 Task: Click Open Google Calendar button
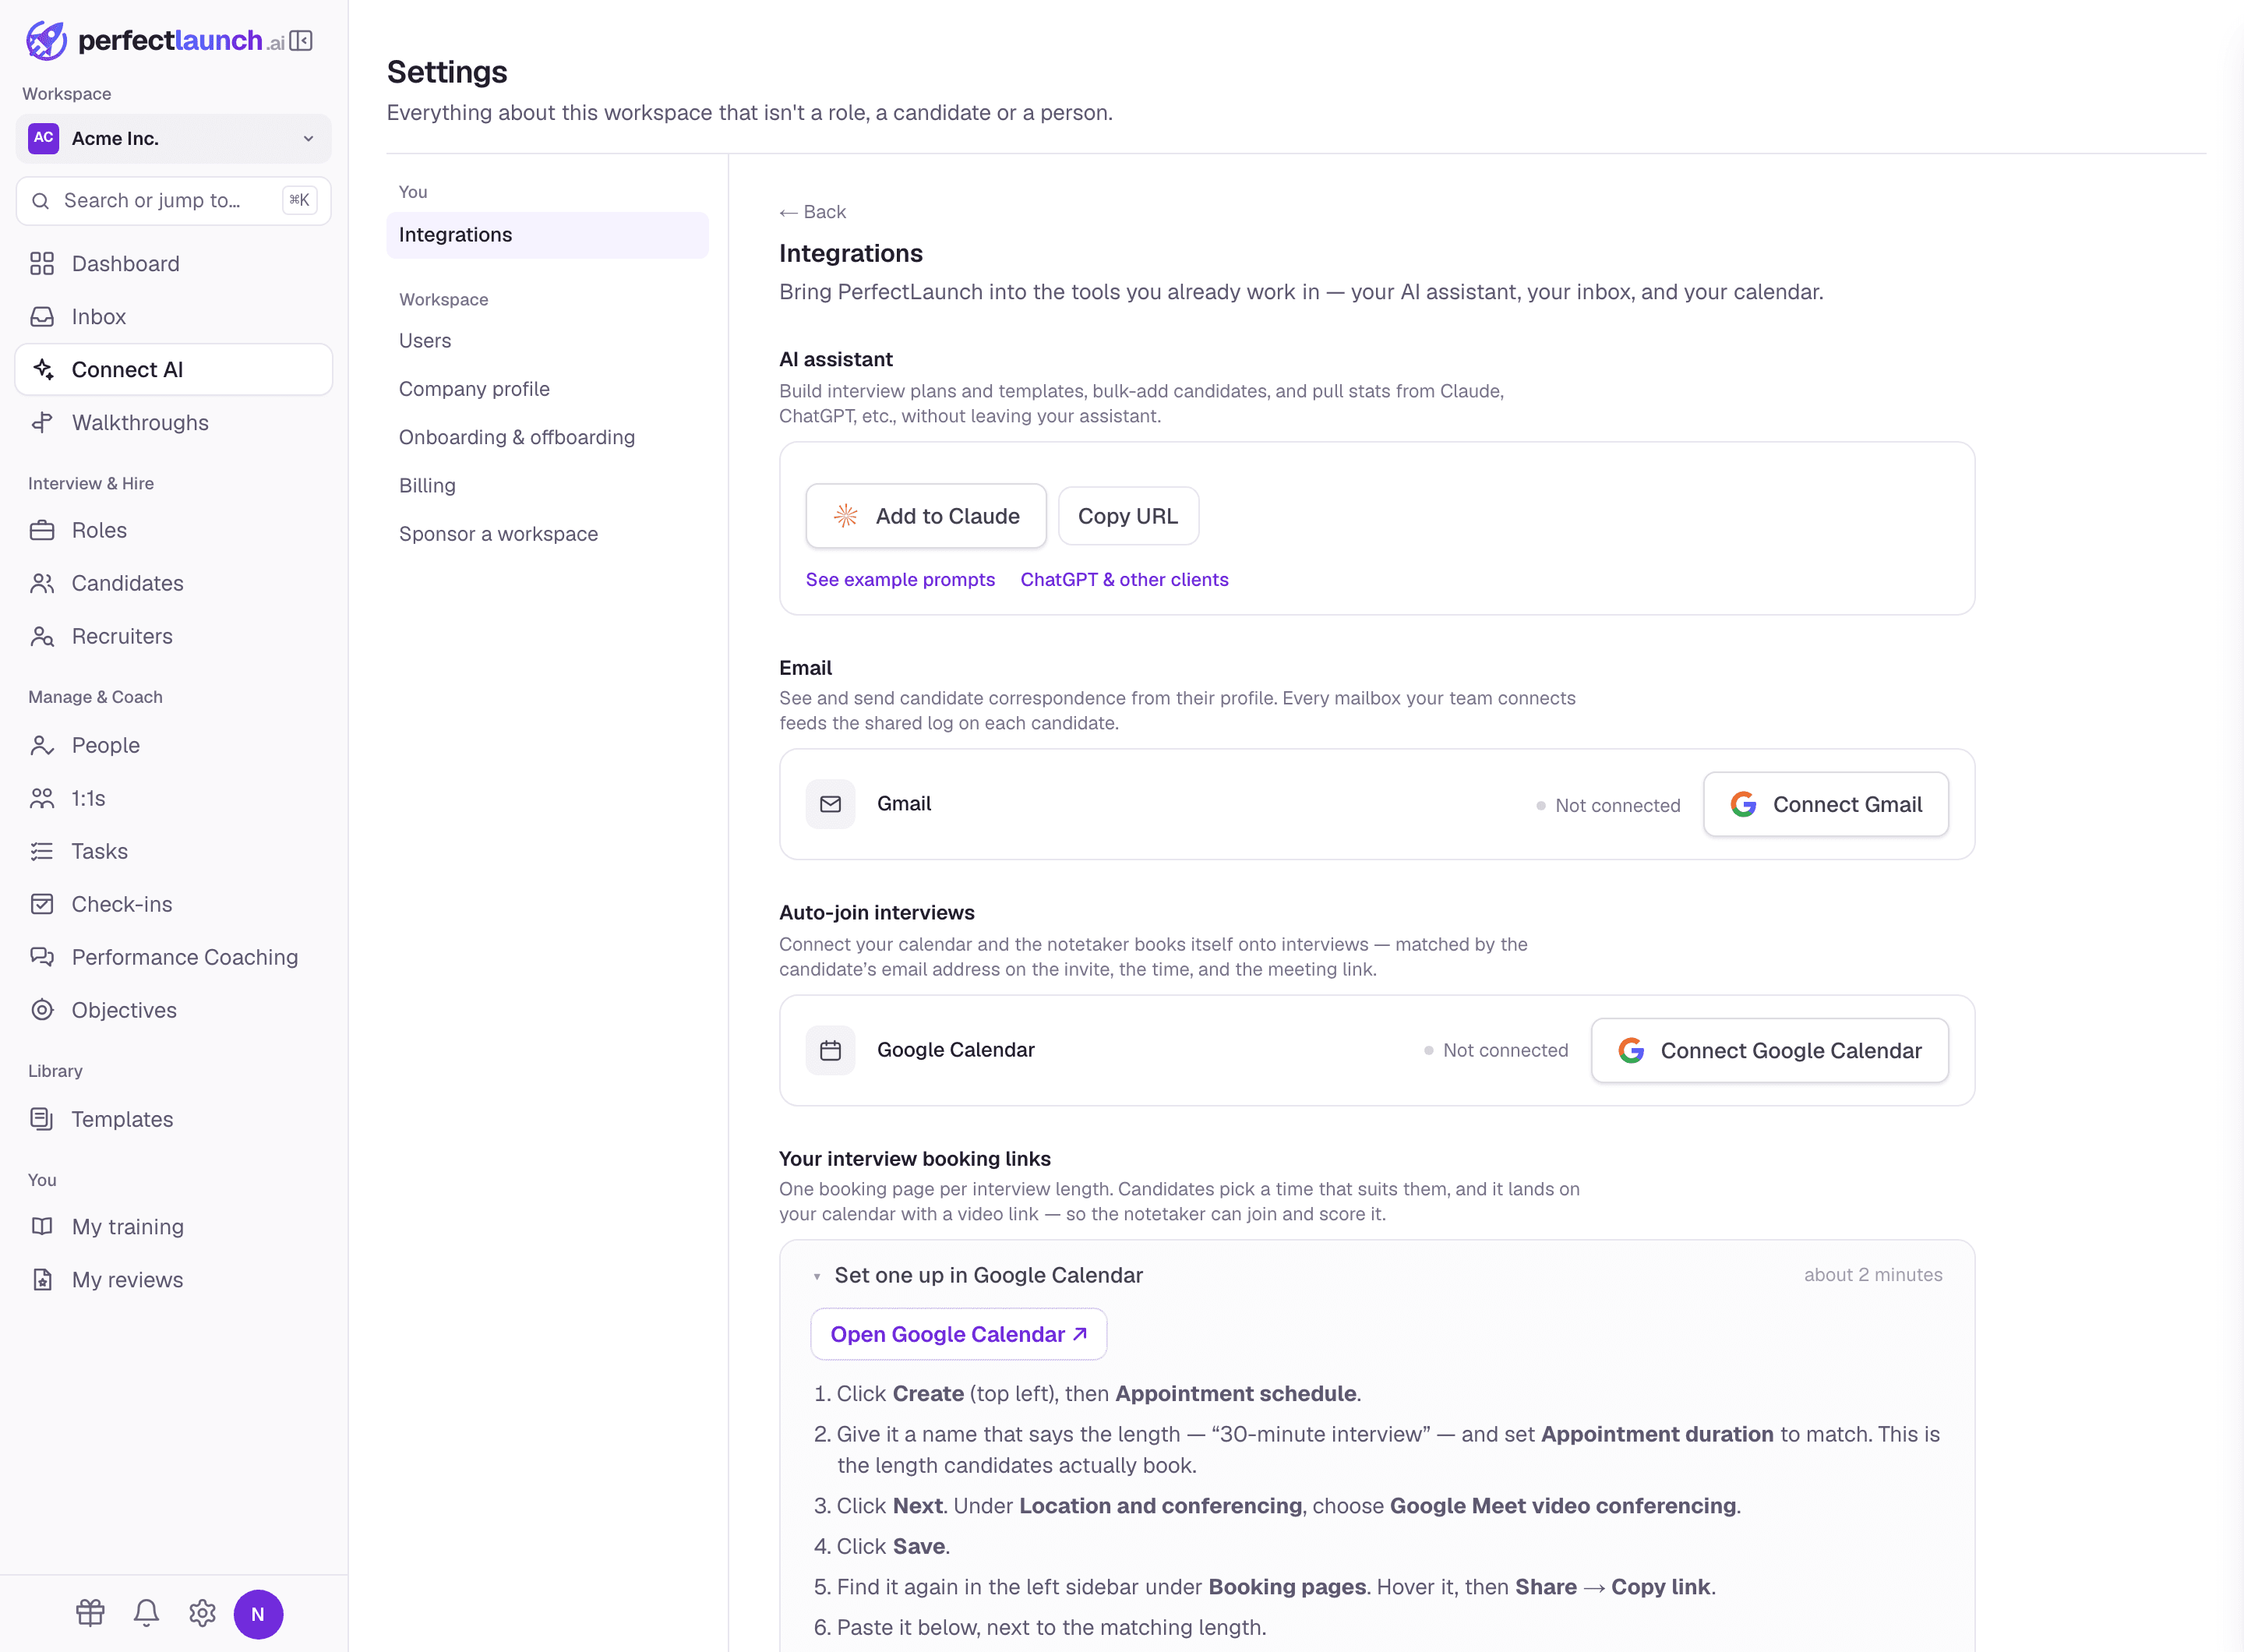[958, 1334]
